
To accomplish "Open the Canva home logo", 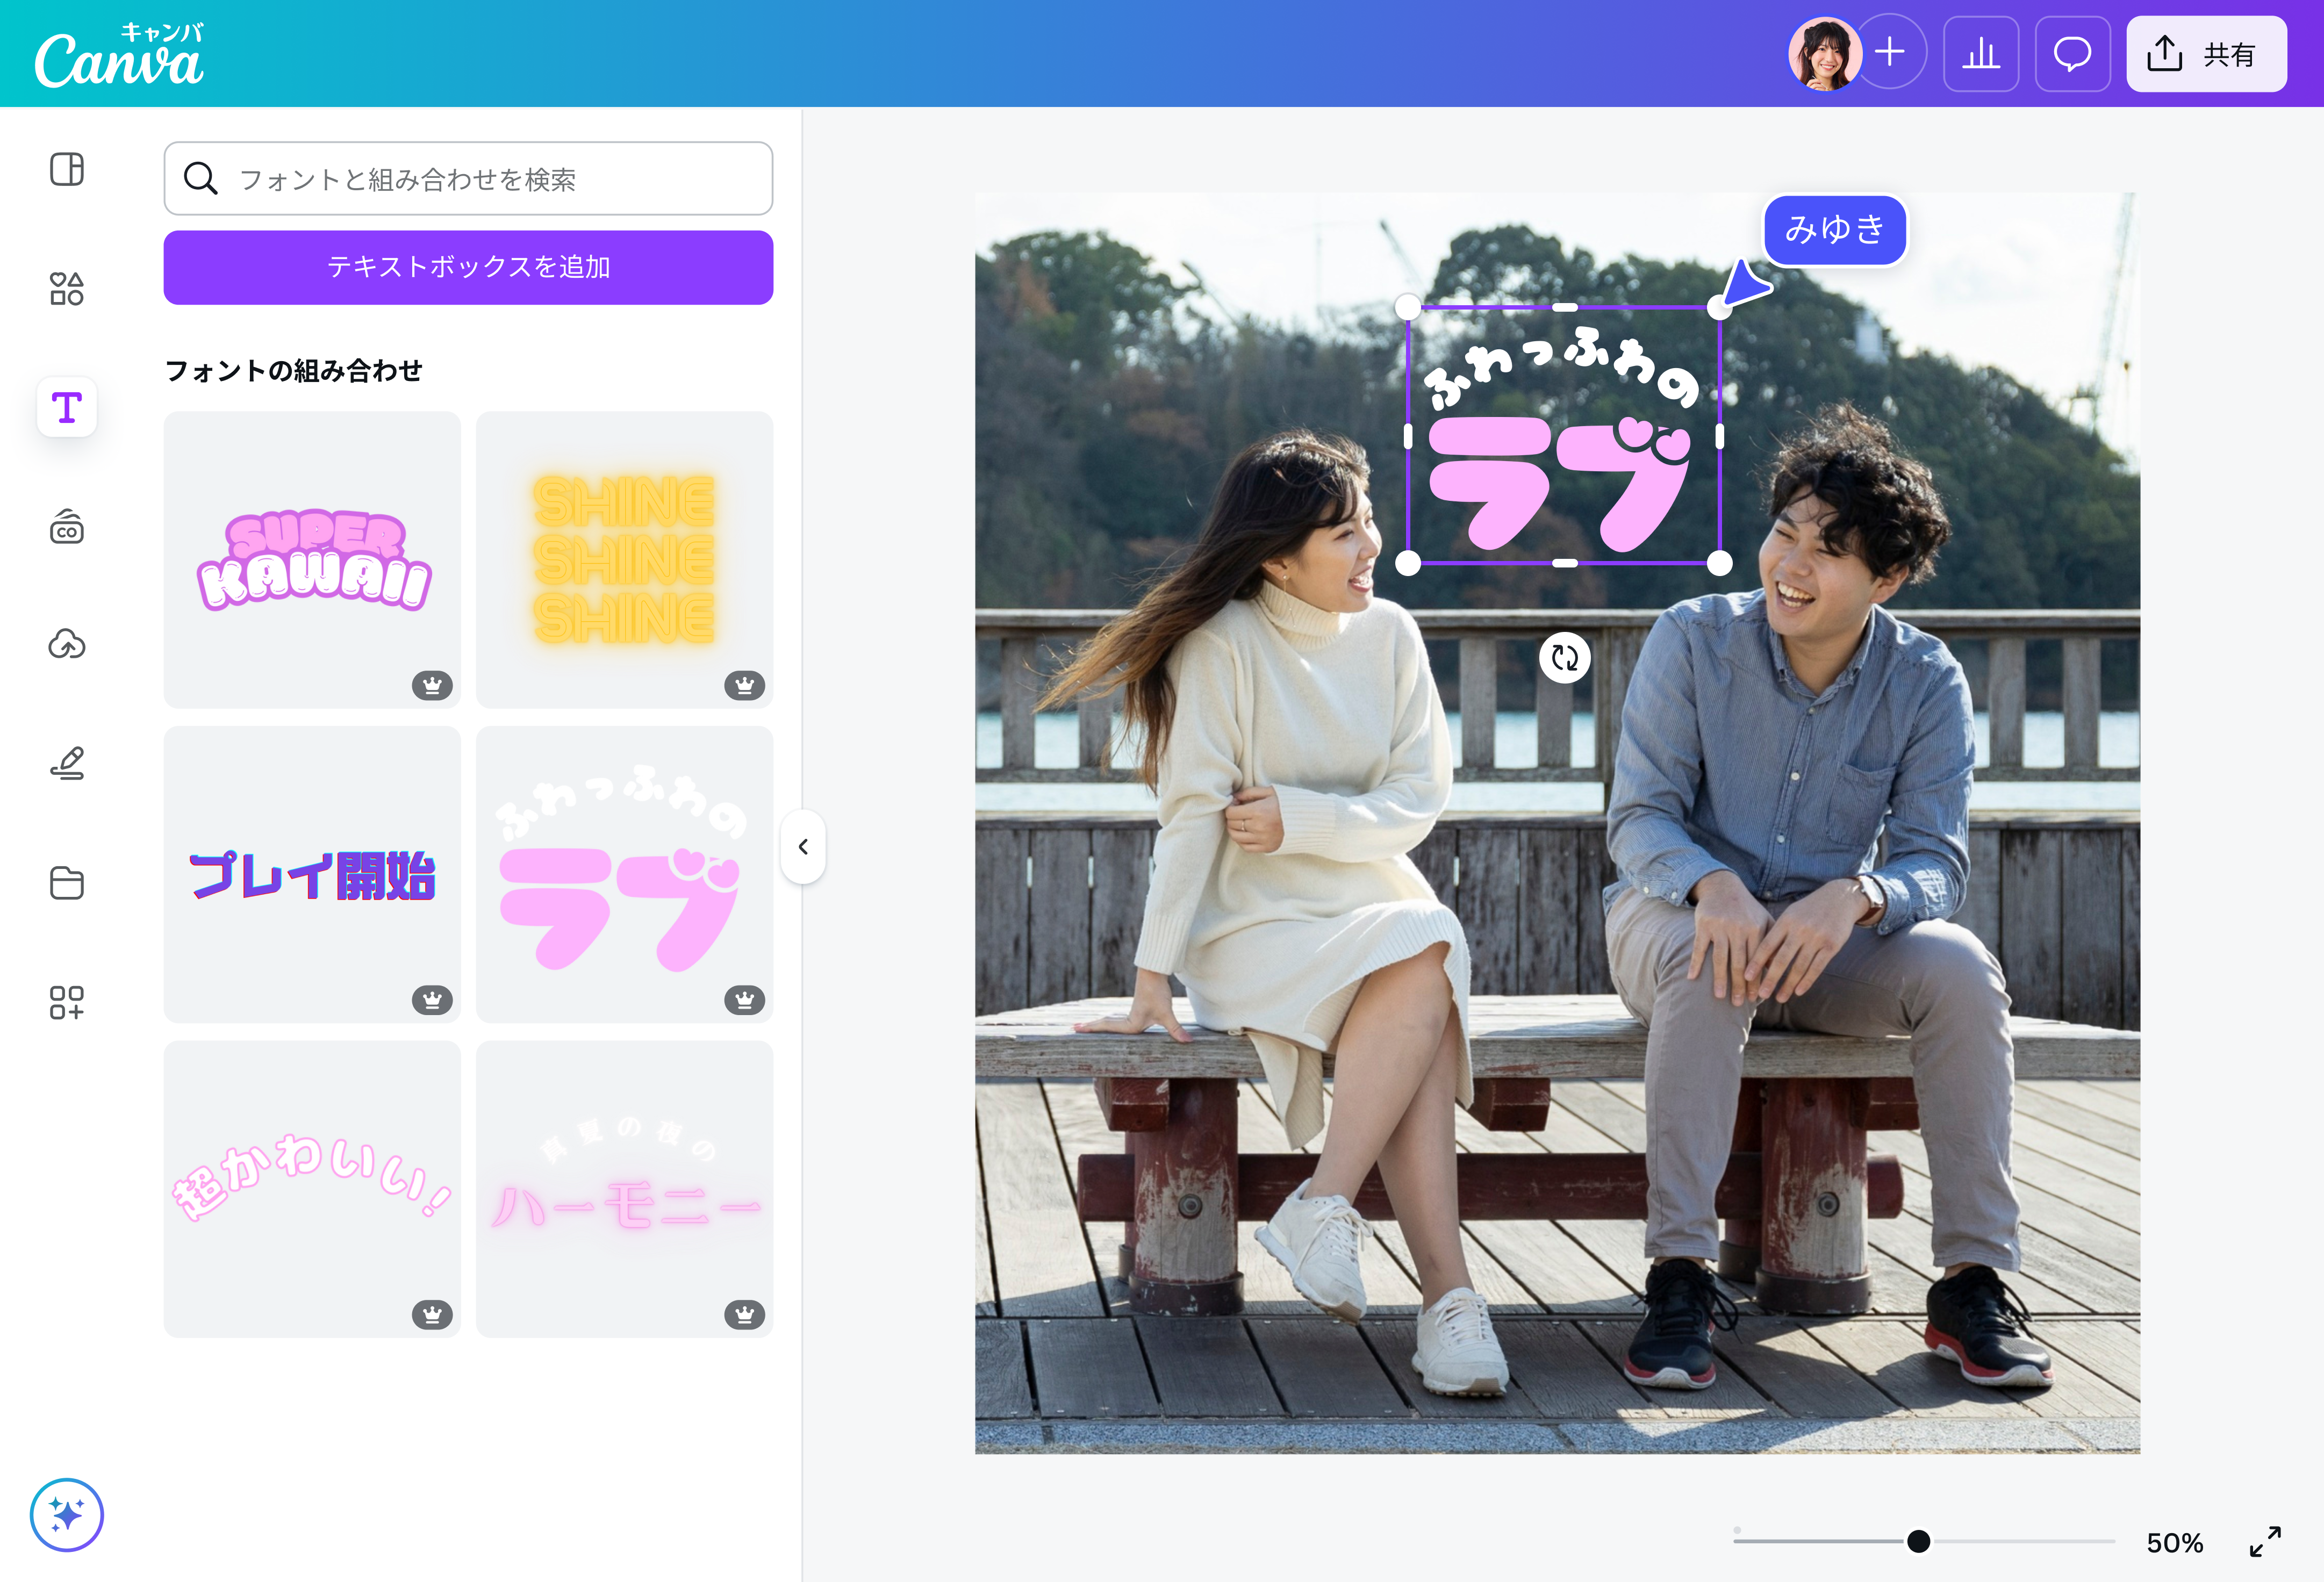I will pos(119,57).
